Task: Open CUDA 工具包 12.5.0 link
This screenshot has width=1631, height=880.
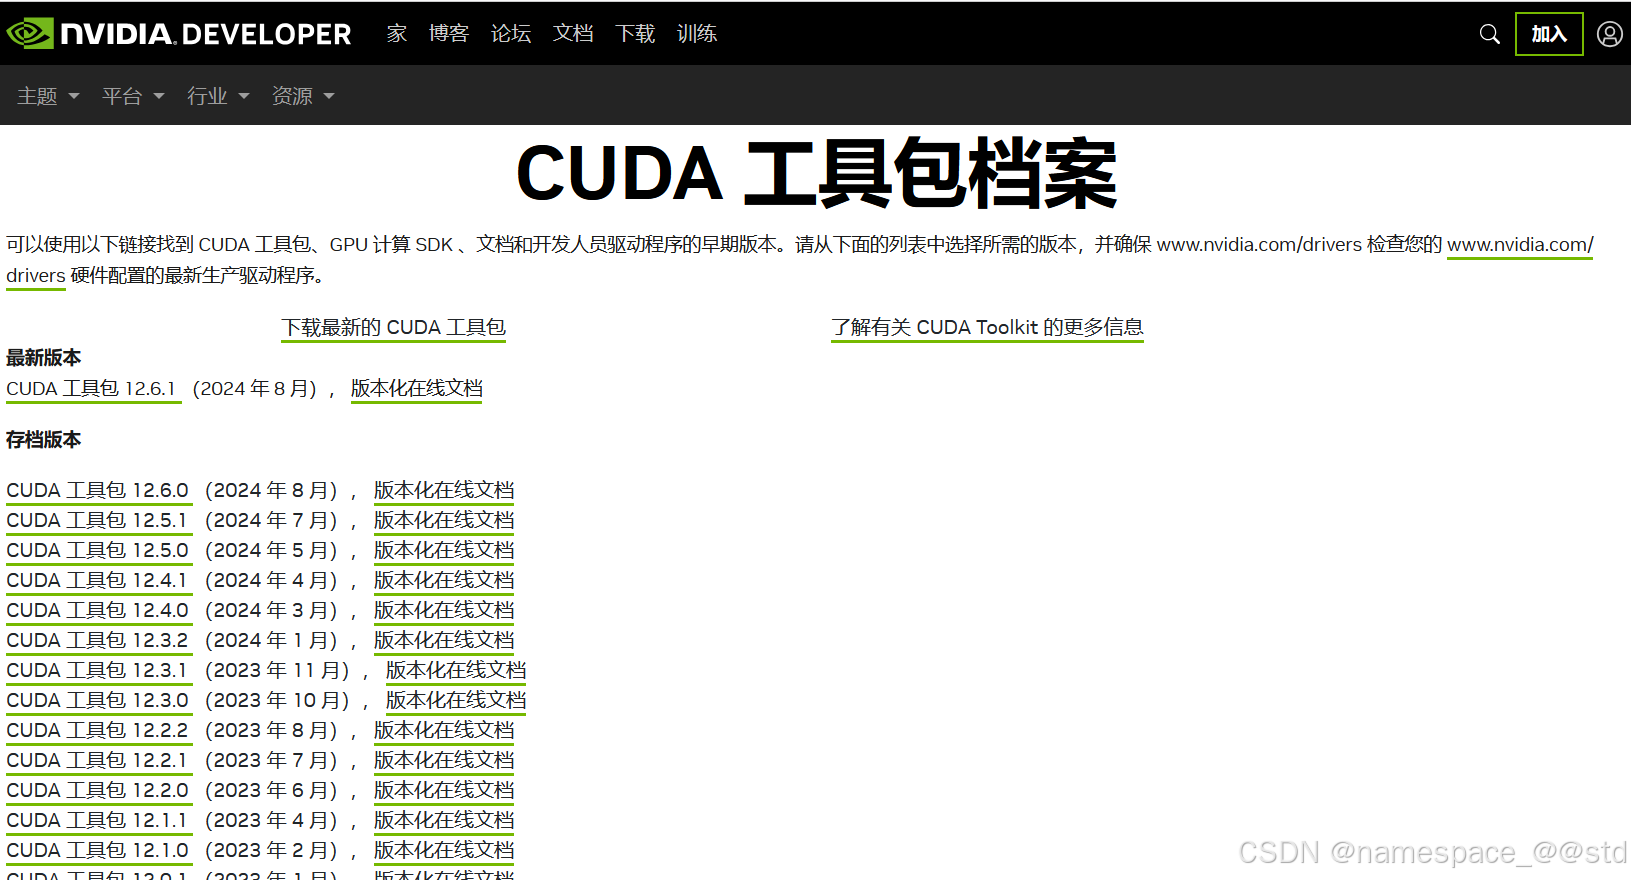Action: pos(97,551)
